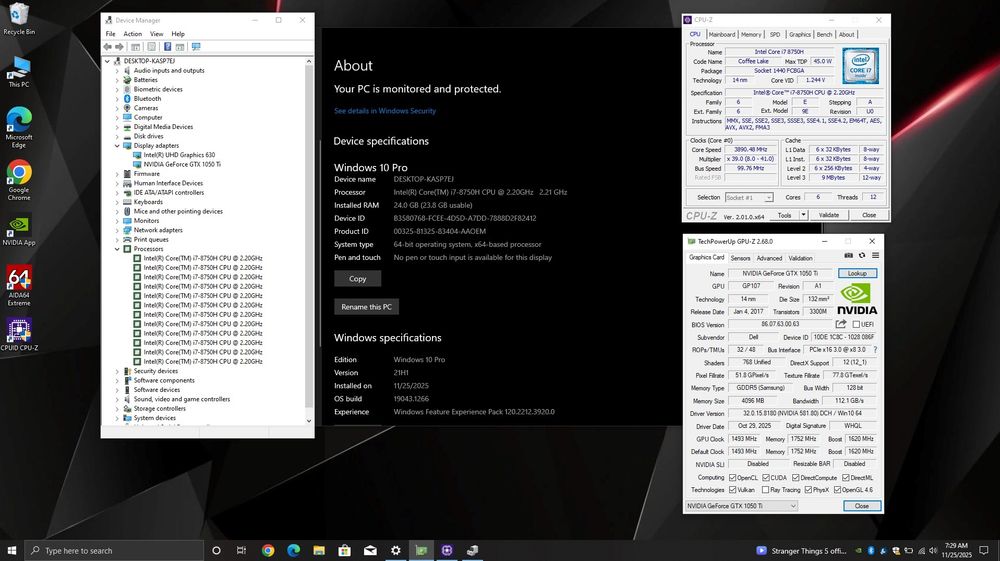This screenshot has height=561, width=1000.
Task: Switch to the Mainboard tab in CPU-Z
Action: pos(722,34)
